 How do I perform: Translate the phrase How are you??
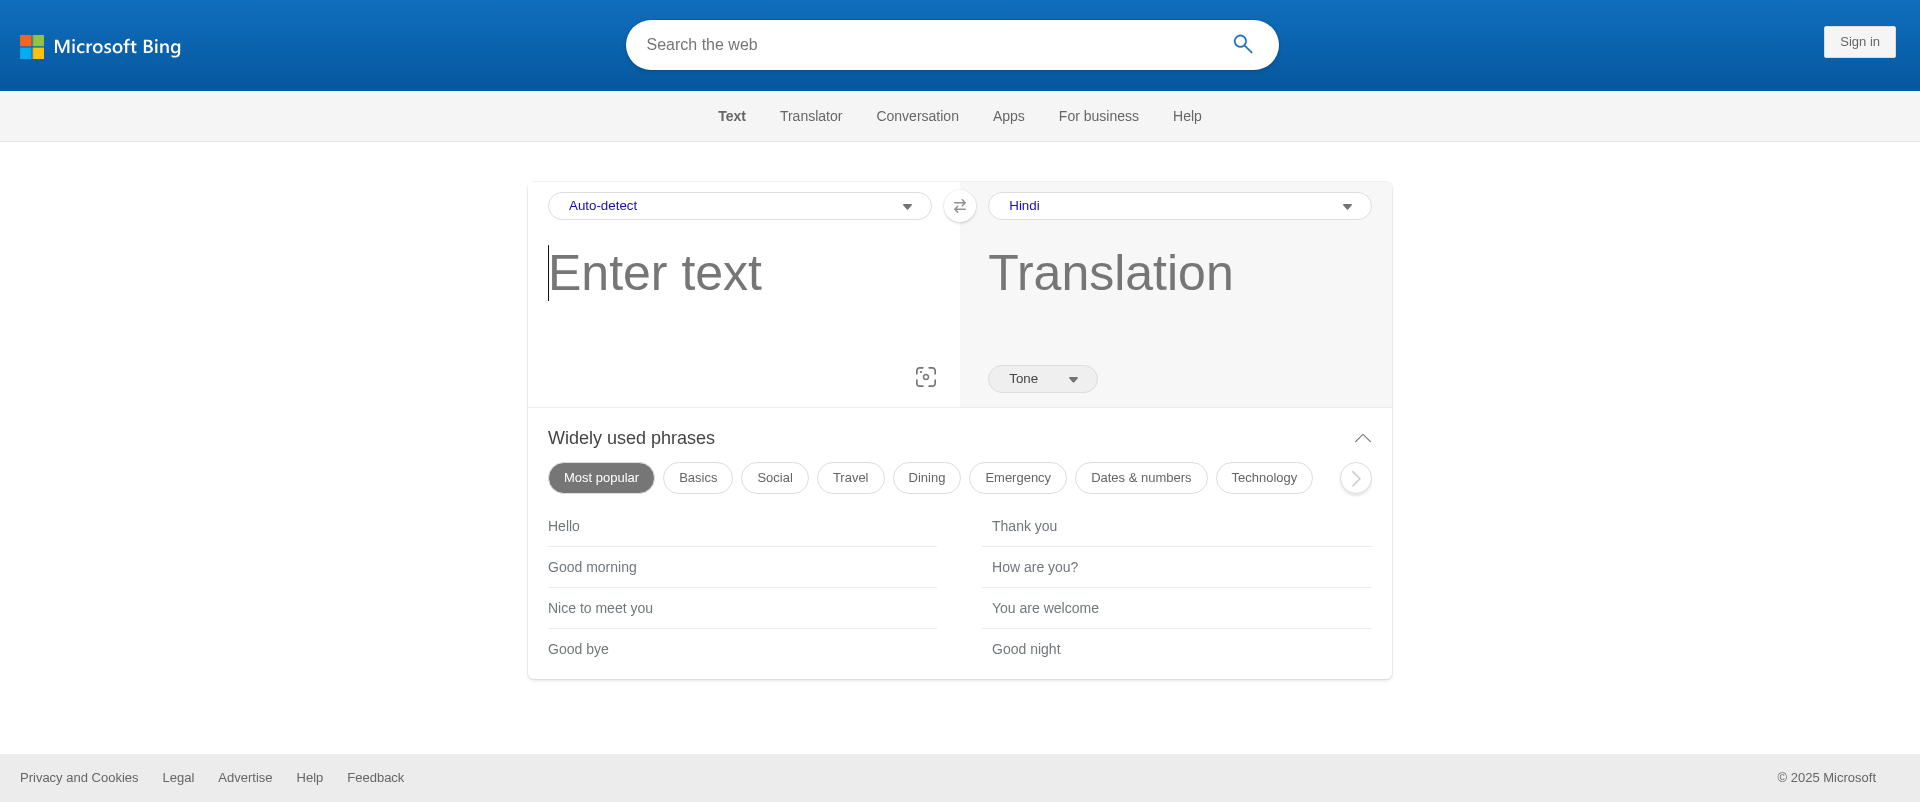1177,567
